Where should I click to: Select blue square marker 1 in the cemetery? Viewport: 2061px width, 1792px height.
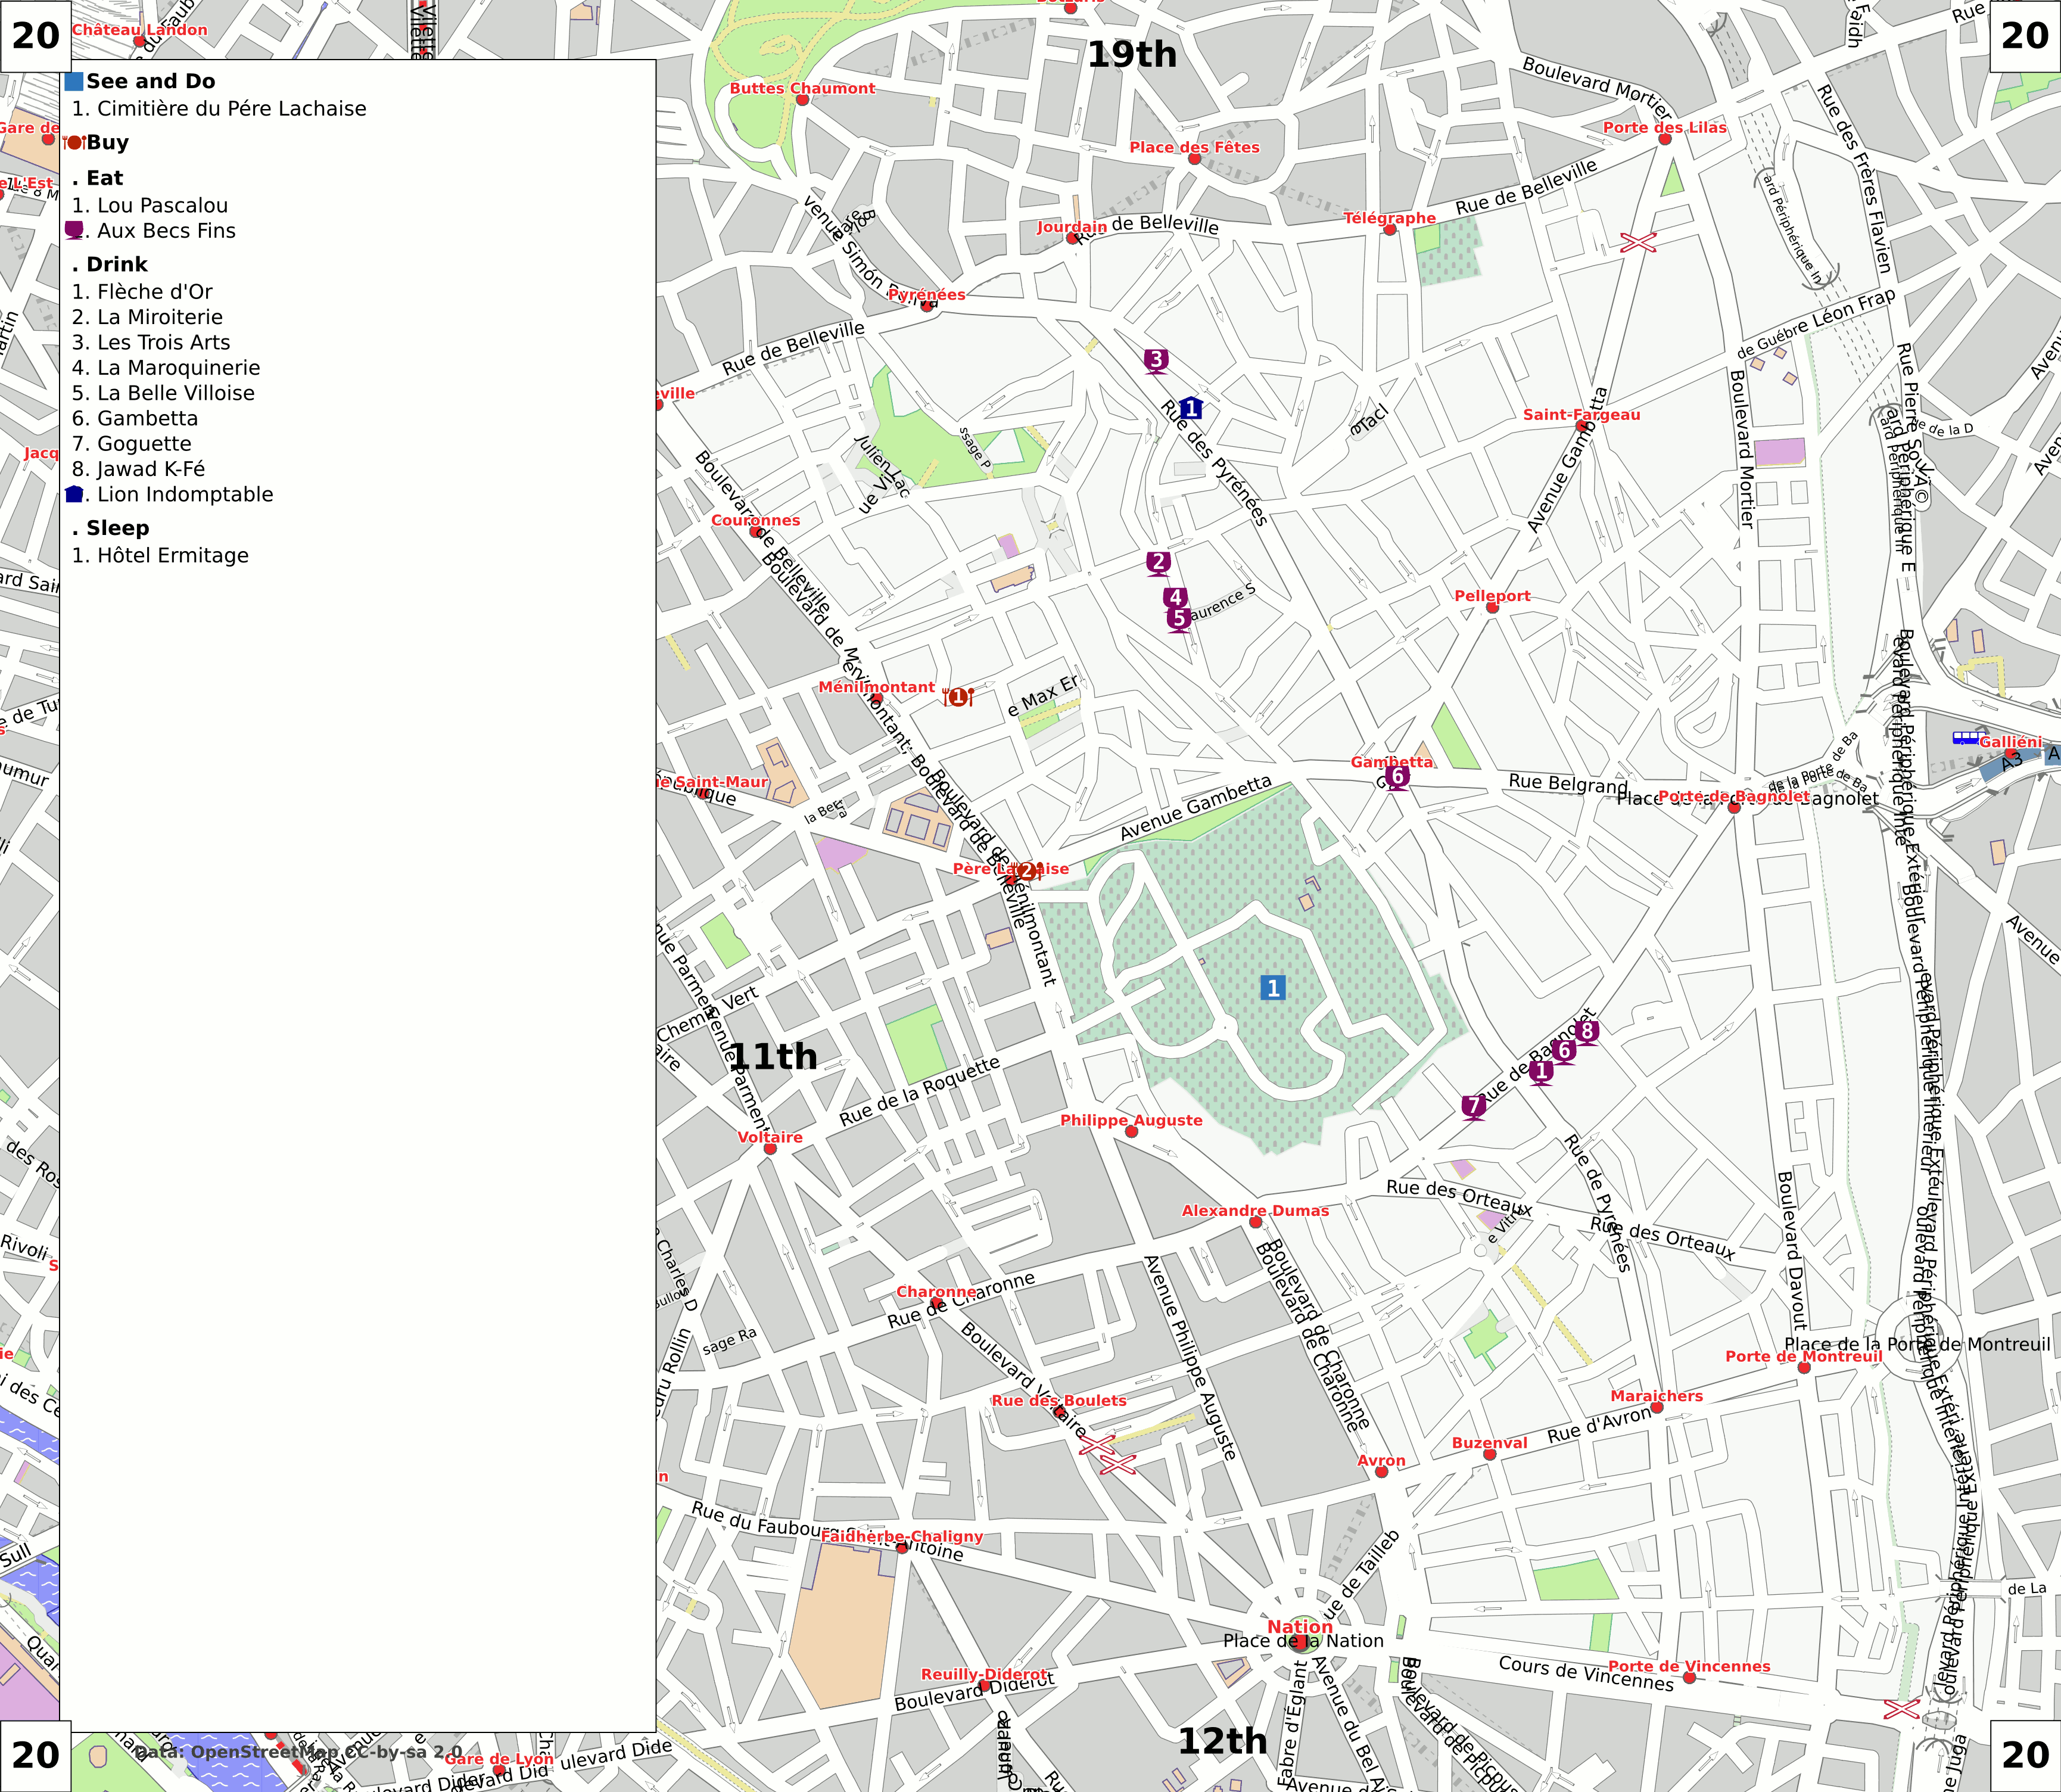pyautogui.click(x=1272, y=988)
